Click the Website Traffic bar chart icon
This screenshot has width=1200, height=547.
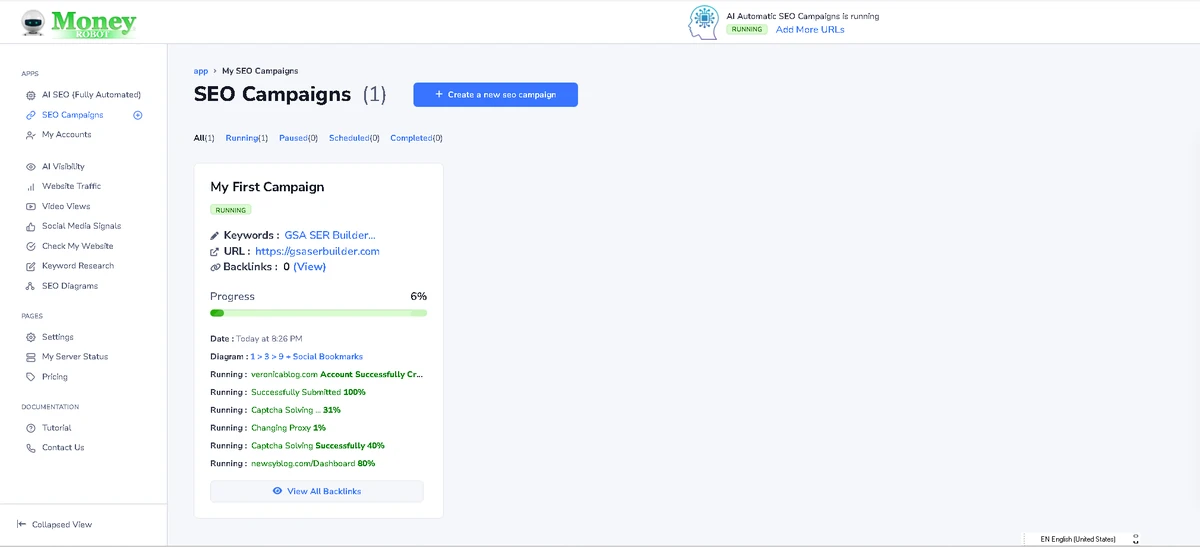pyautogui.click(x=31, y=187)
